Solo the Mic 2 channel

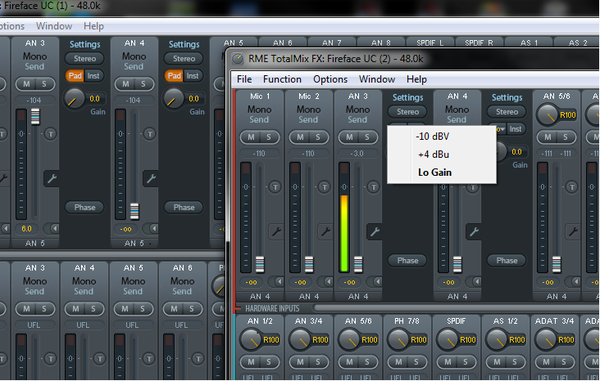point(318,137)
